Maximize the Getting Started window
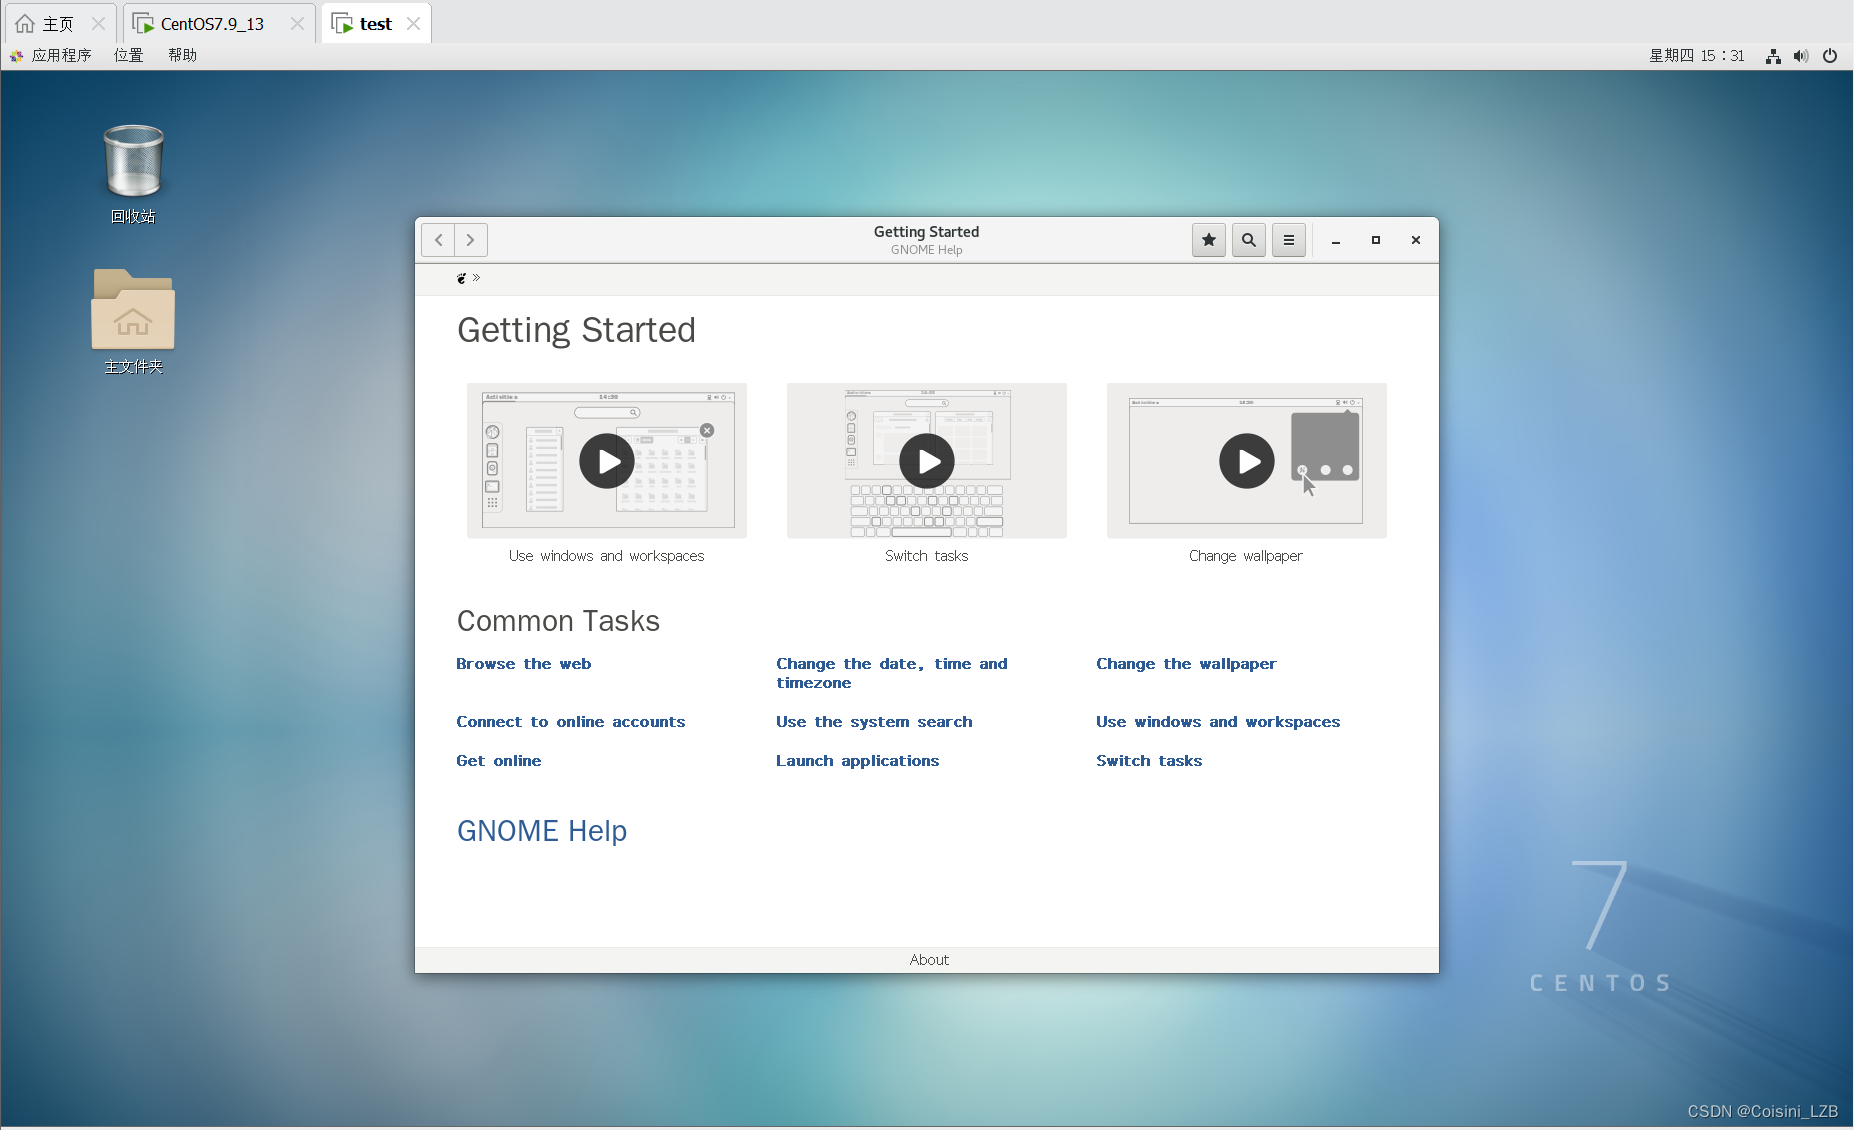 point(1376,240)
